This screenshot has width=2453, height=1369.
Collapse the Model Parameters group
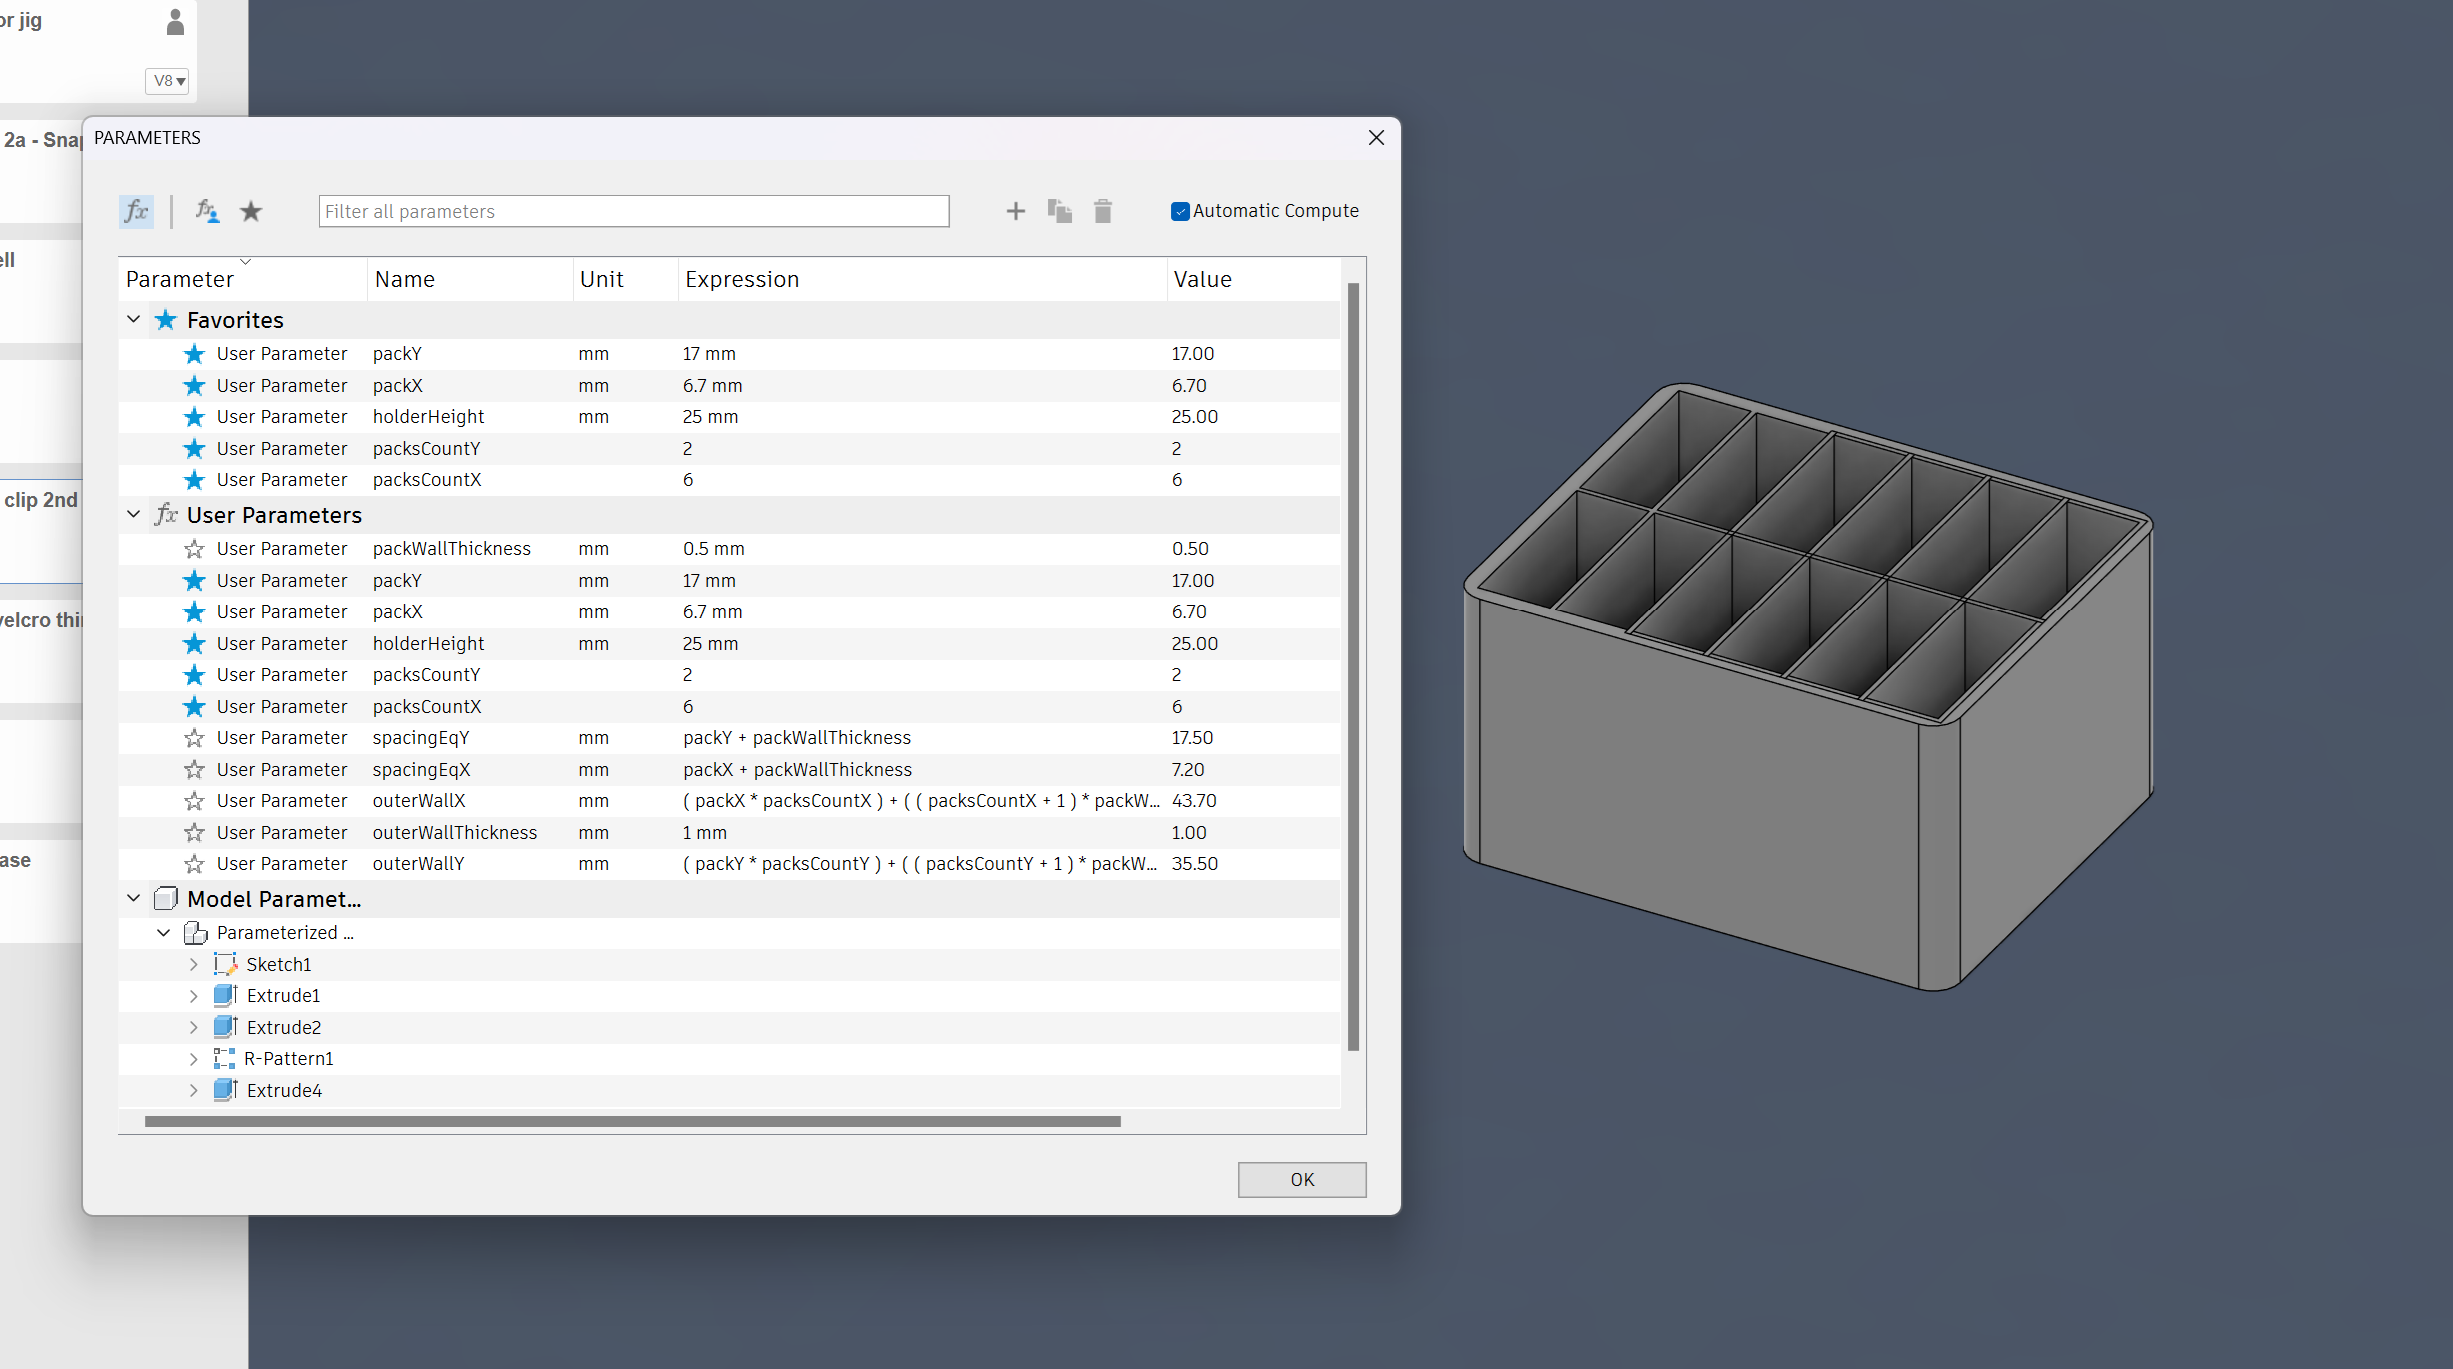tap(134, 898)
